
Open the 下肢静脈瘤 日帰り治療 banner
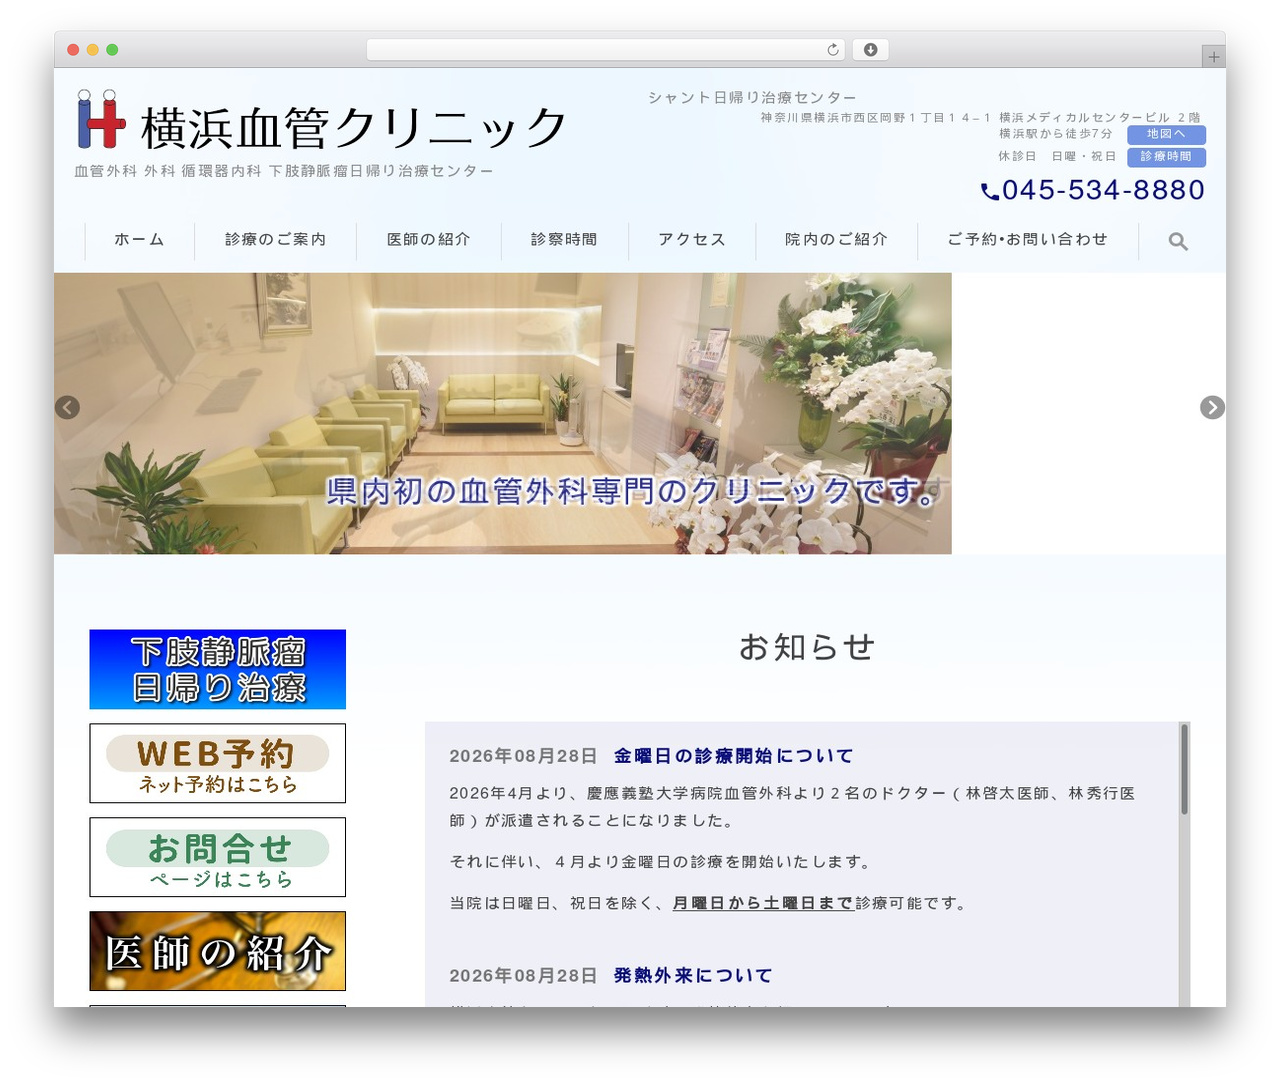coord(218,669)
